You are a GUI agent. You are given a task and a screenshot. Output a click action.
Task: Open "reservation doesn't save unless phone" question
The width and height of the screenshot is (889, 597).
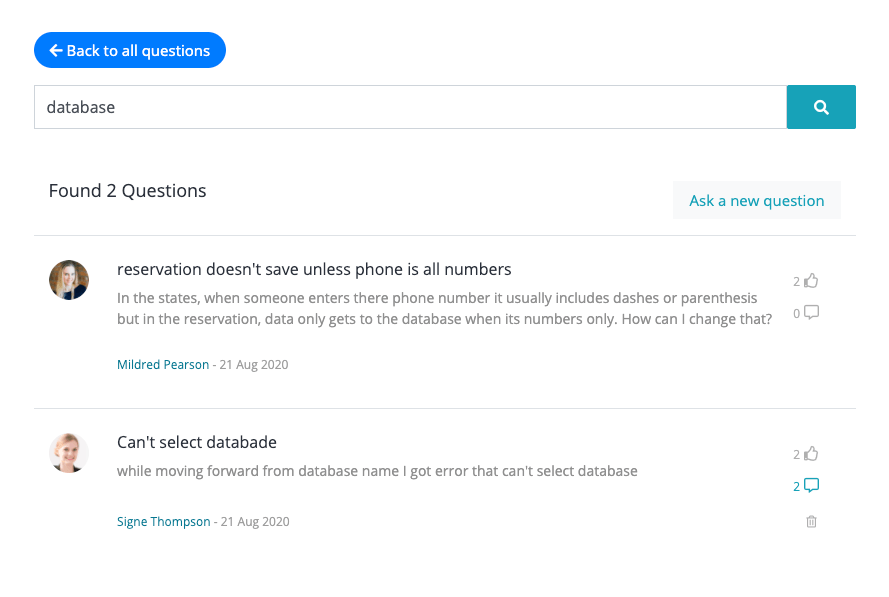(314, 269)
